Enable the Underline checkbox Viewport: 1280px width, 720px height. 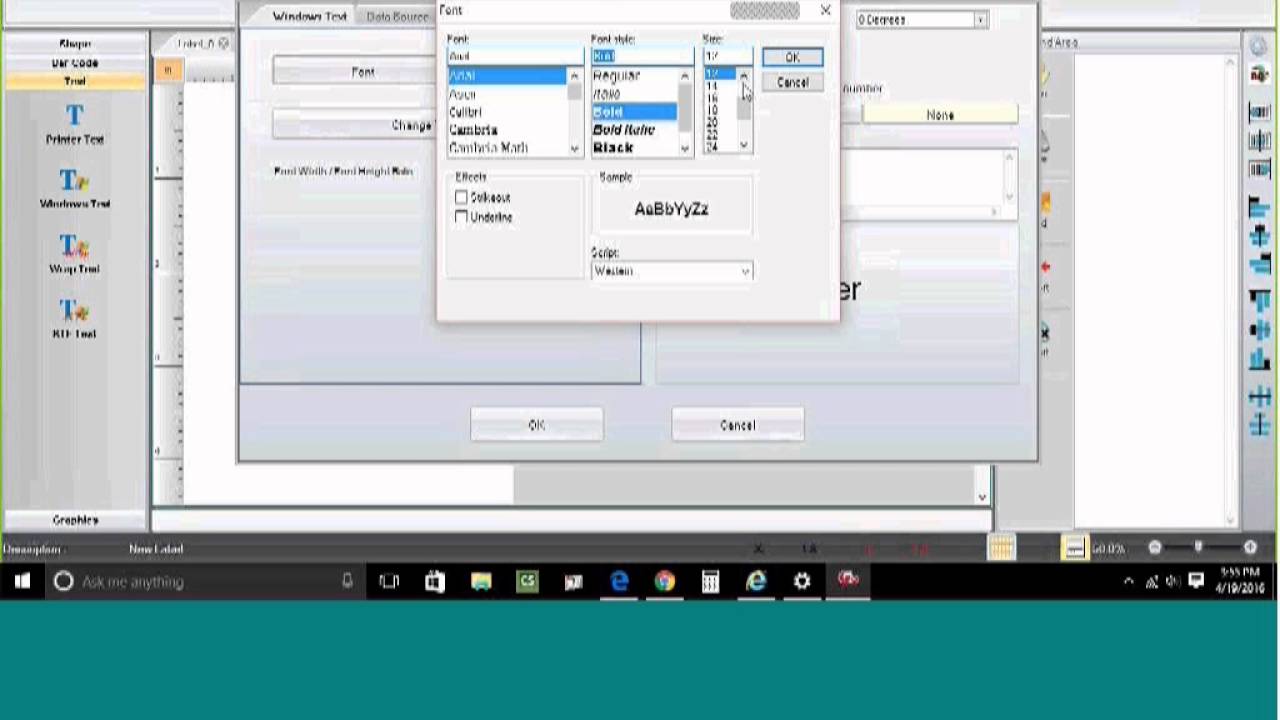tap(461, 216)
